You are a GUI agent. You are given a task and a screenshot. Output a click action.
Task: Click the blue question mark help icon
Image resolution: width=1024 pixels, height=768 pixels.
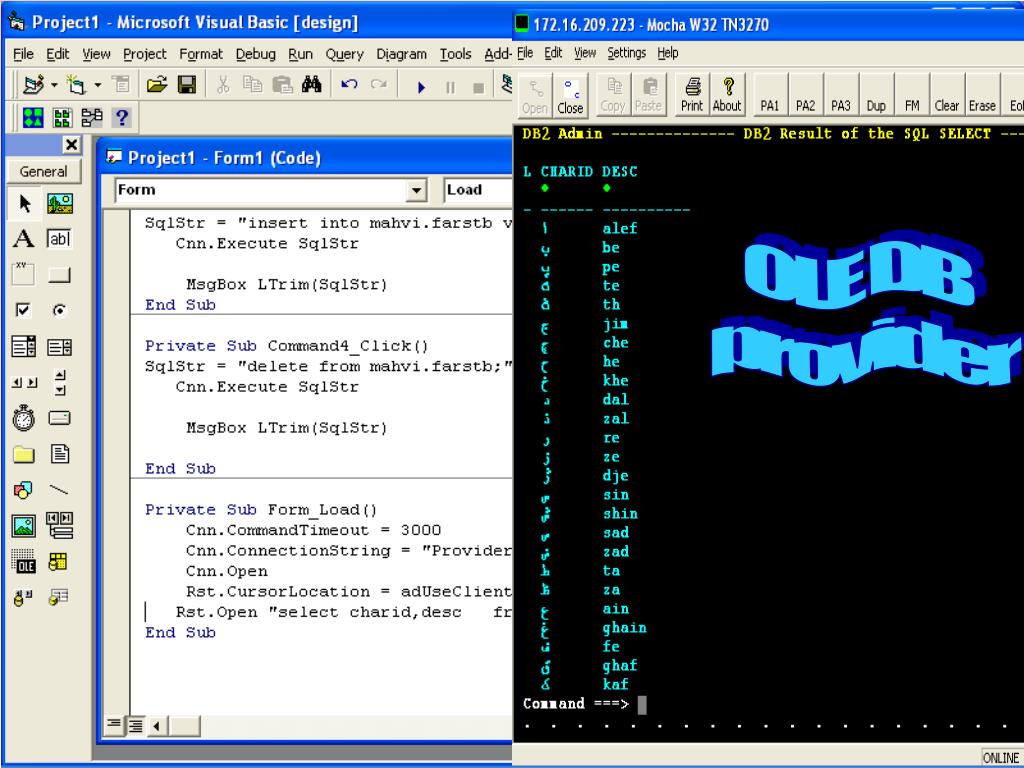[x=121, y=118]
